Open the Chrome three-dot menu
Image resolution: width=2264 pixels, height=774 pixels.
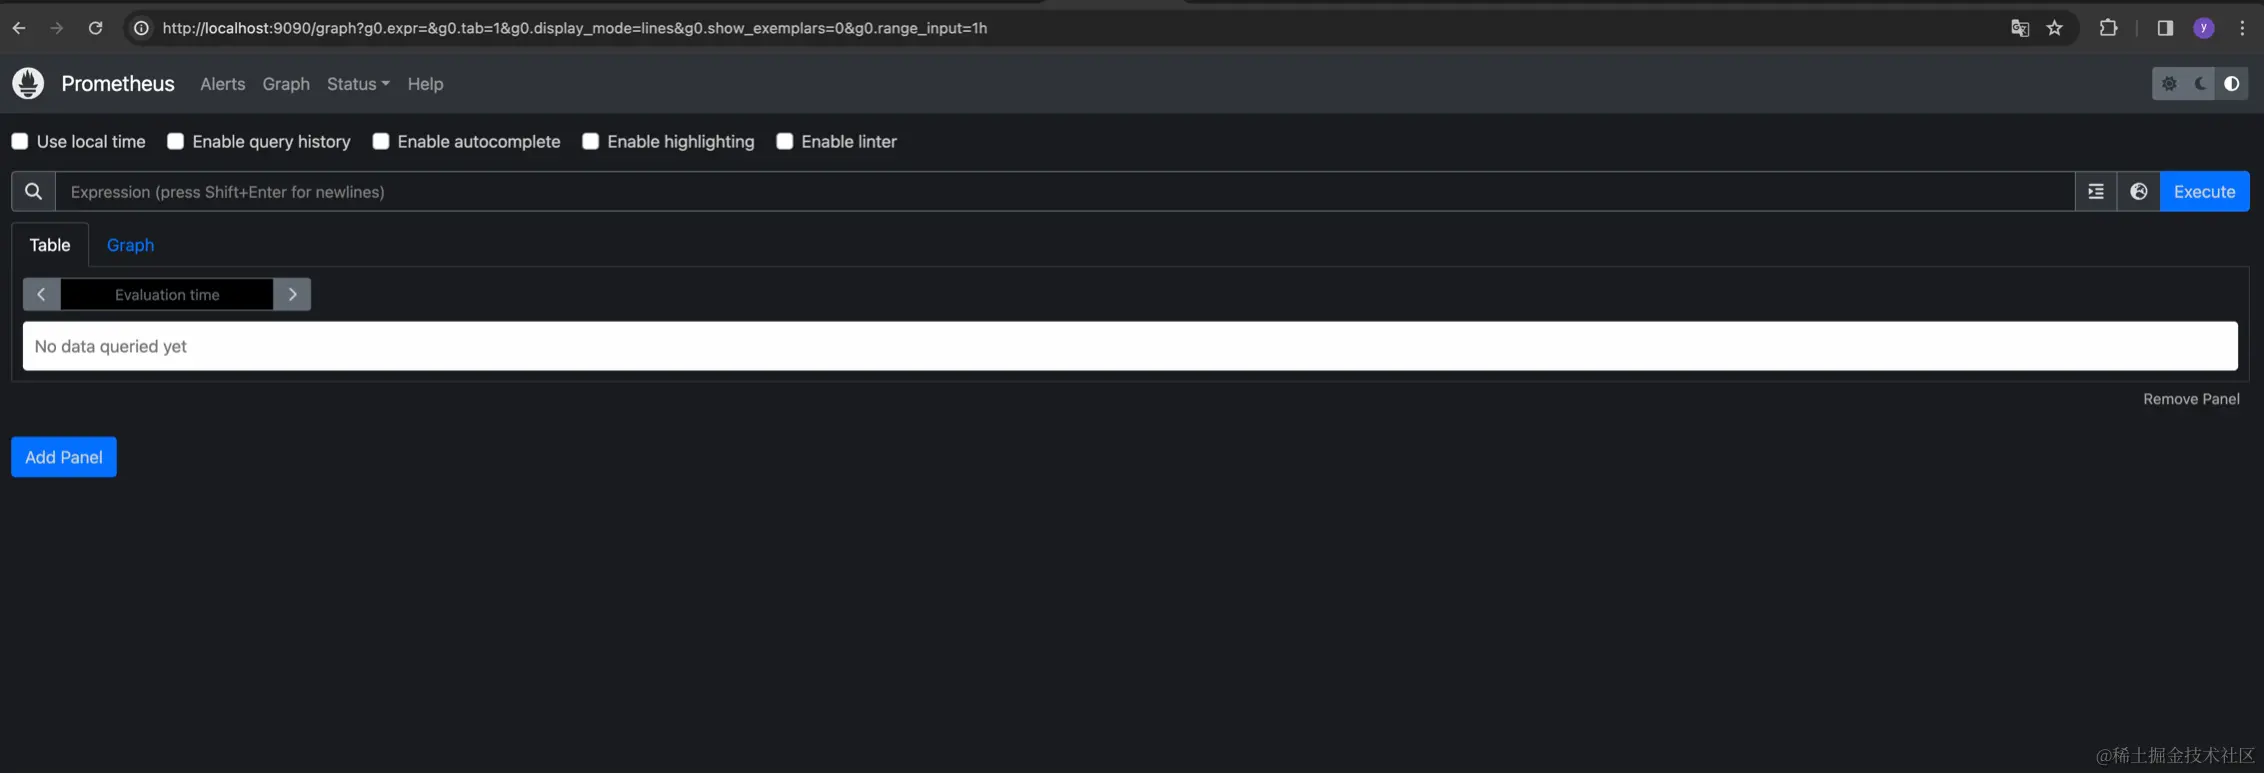point(2242,28)
